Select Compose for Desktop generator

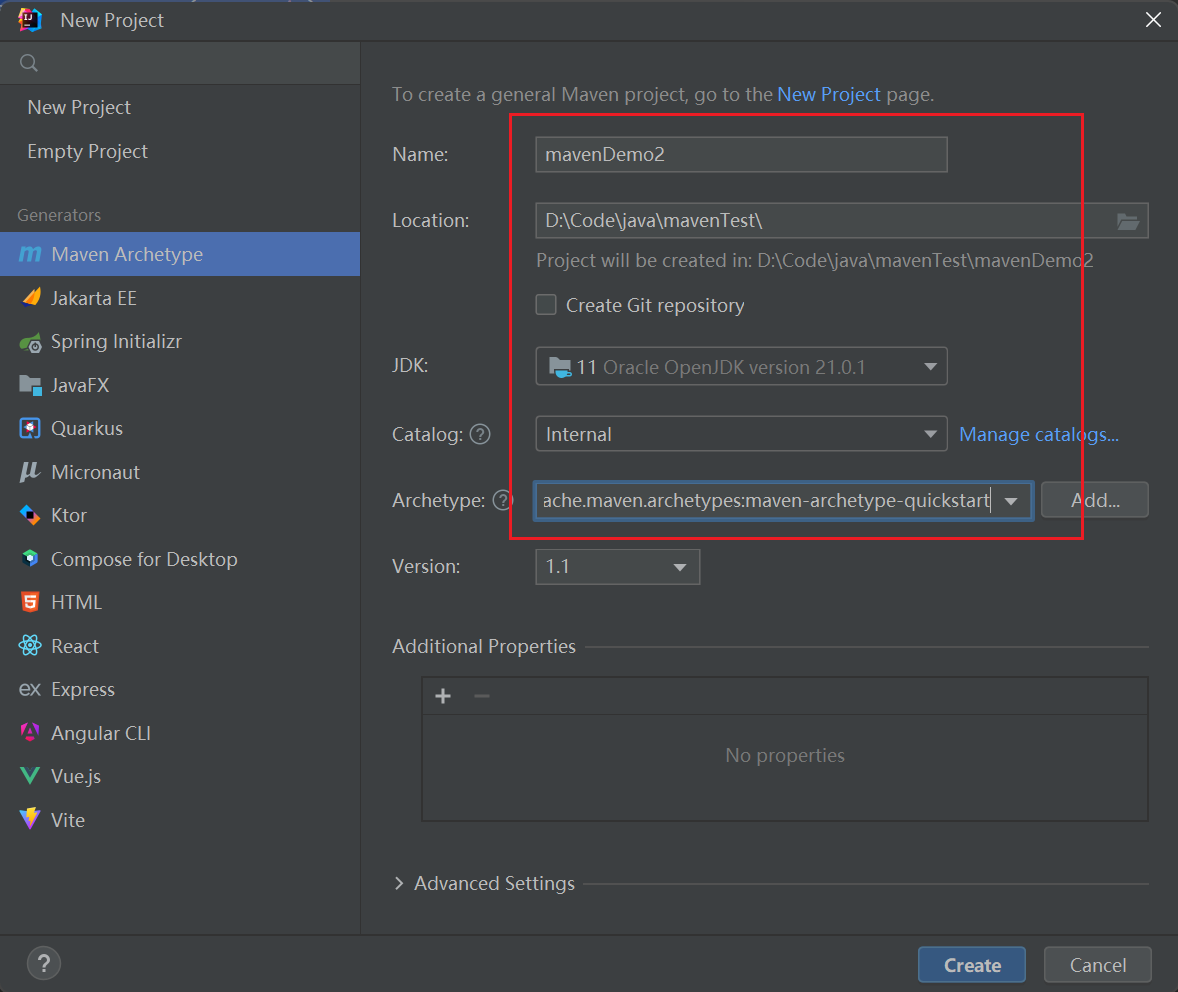[x=144, y=560]
